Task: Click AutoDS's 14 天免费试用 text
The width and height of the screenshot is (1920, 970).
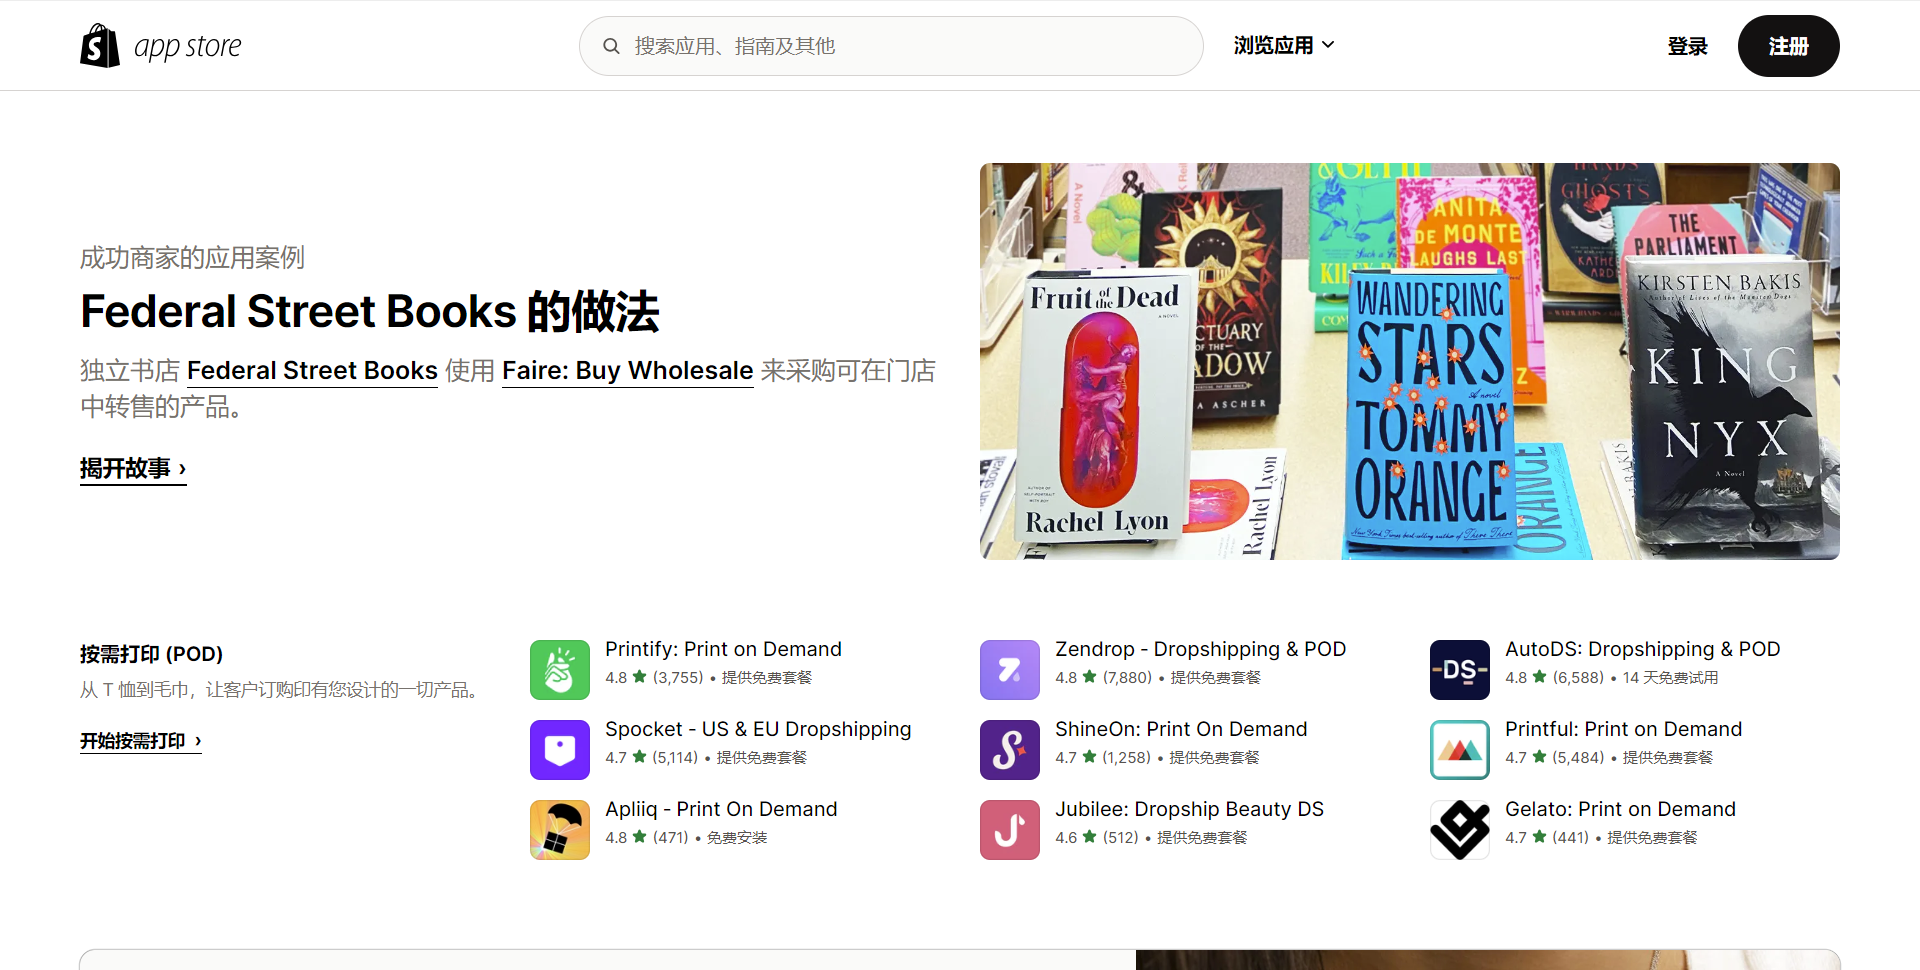Action: coord(1670,678)
